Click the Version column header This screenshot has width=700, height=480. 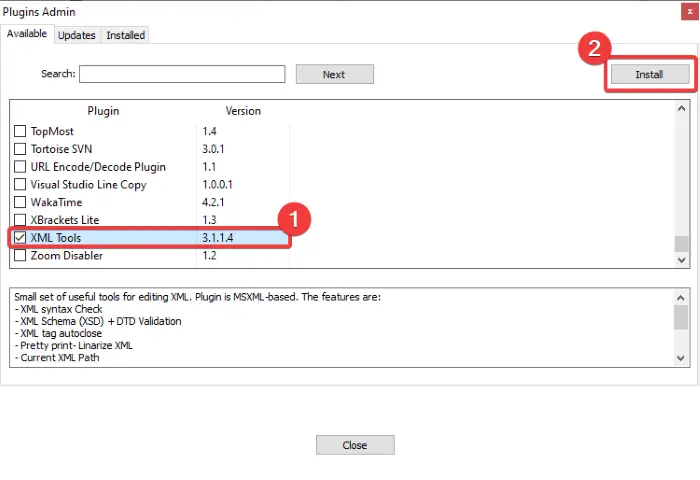click(x=243, y=111)
